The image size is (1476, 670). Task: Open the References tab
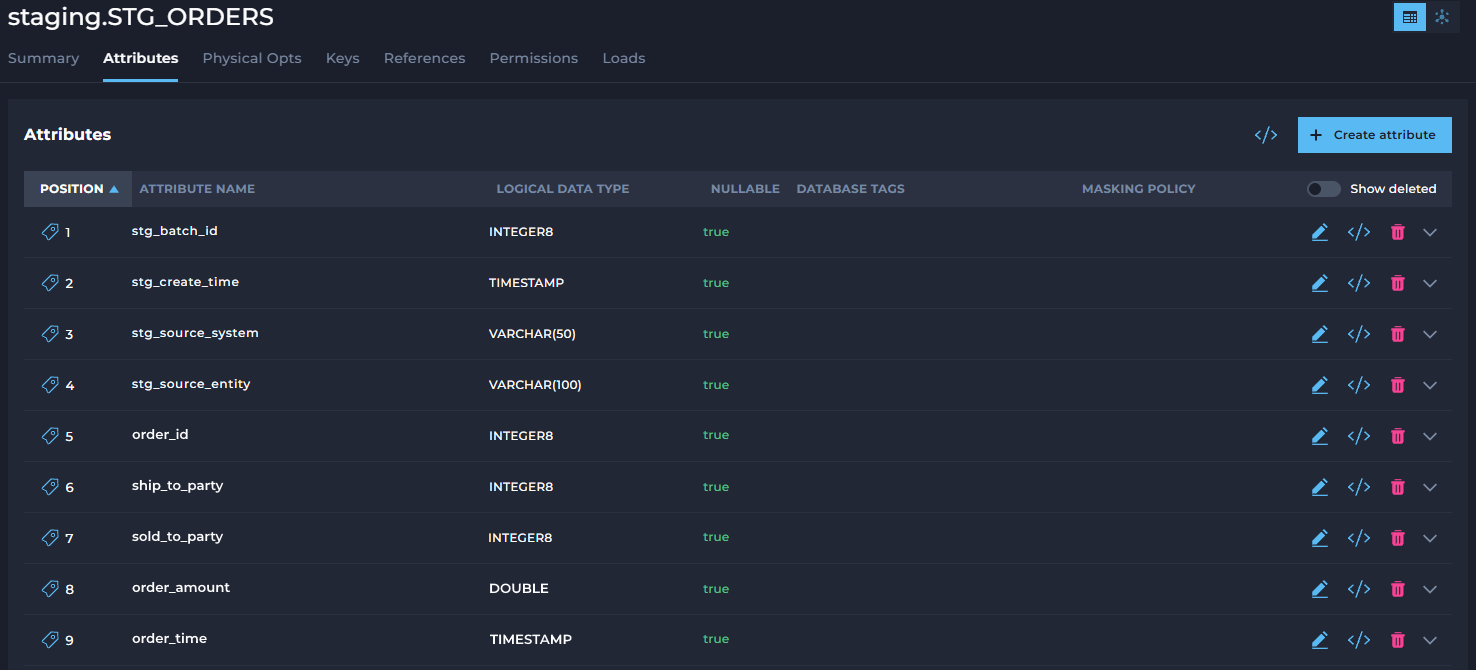(425, 58)
